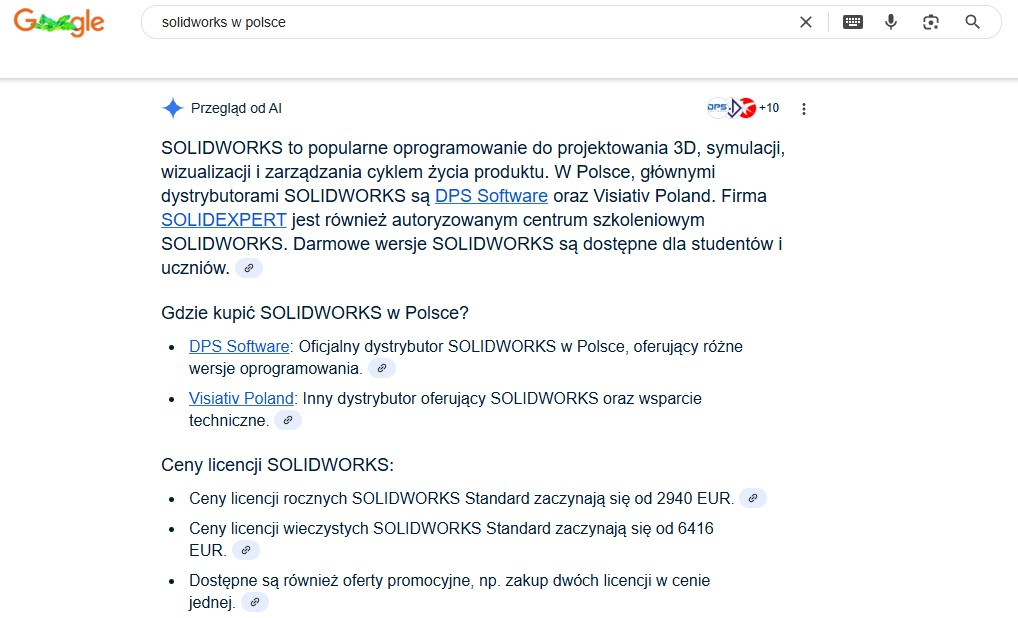Open the on-screen keyboard input tool
Viewport: 1018px width, 618px height.
[852, 22]
